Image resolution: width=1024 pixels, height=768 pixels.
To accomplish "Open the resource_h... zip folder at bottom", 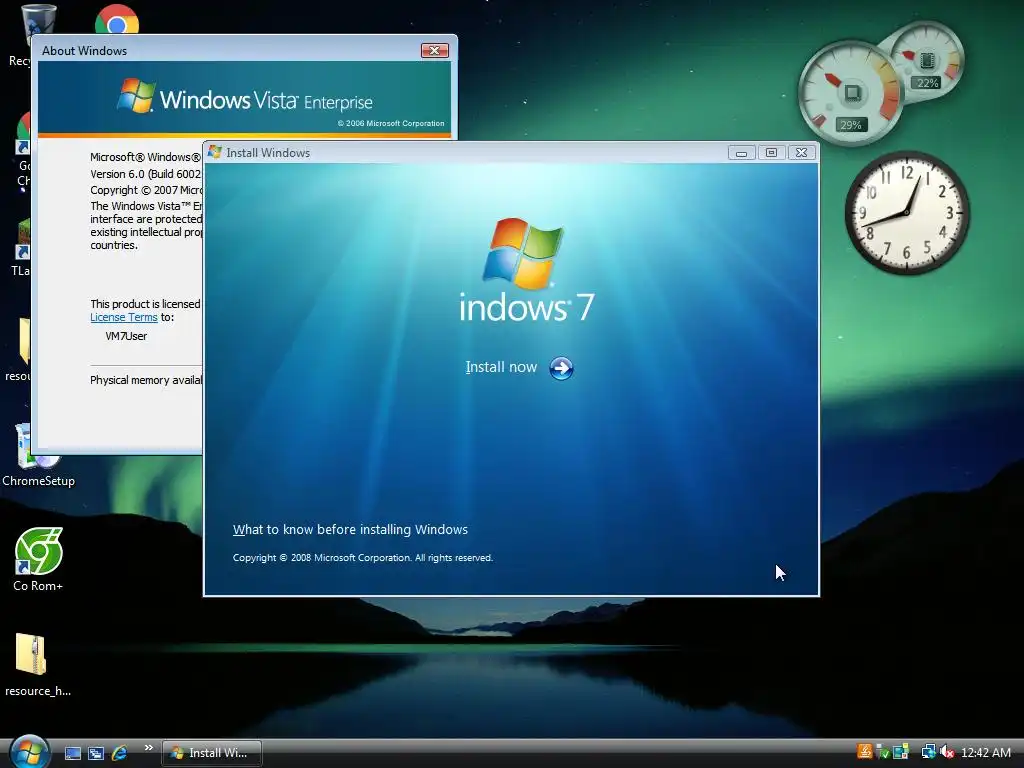I will click(x=37, y=665).
